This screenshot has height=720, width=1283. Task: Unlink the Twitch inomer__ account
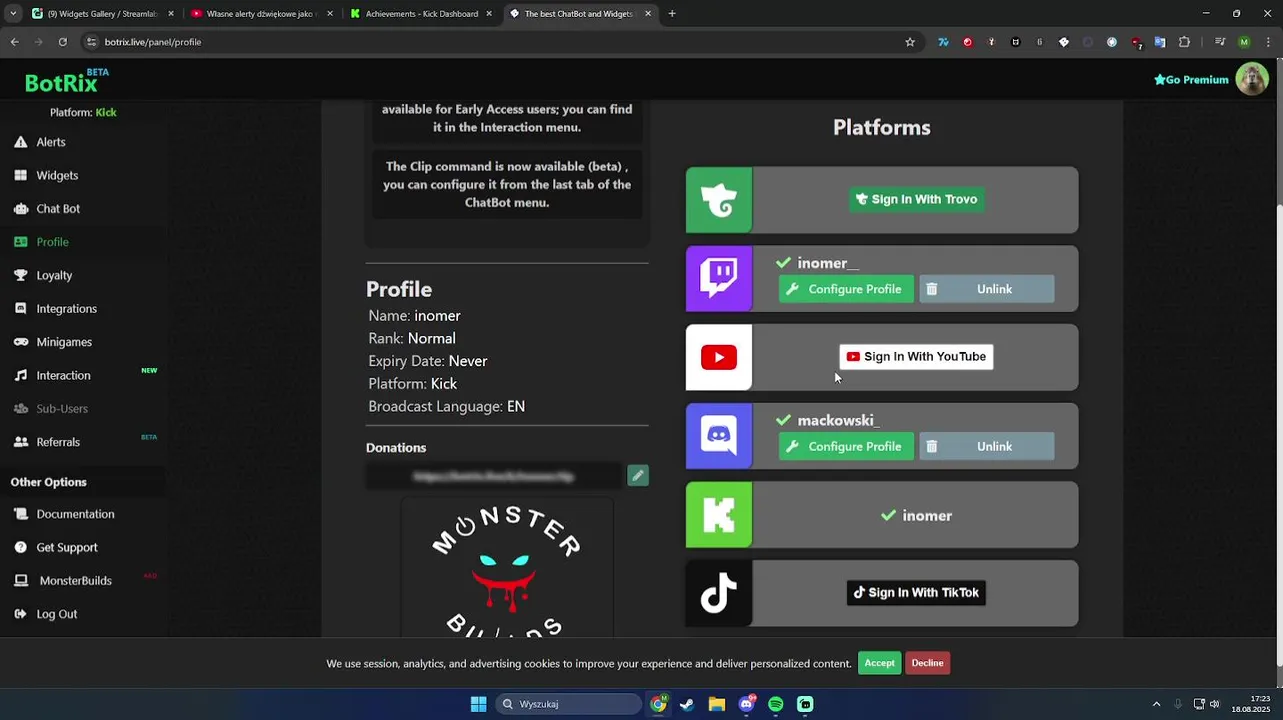(986, 289)
